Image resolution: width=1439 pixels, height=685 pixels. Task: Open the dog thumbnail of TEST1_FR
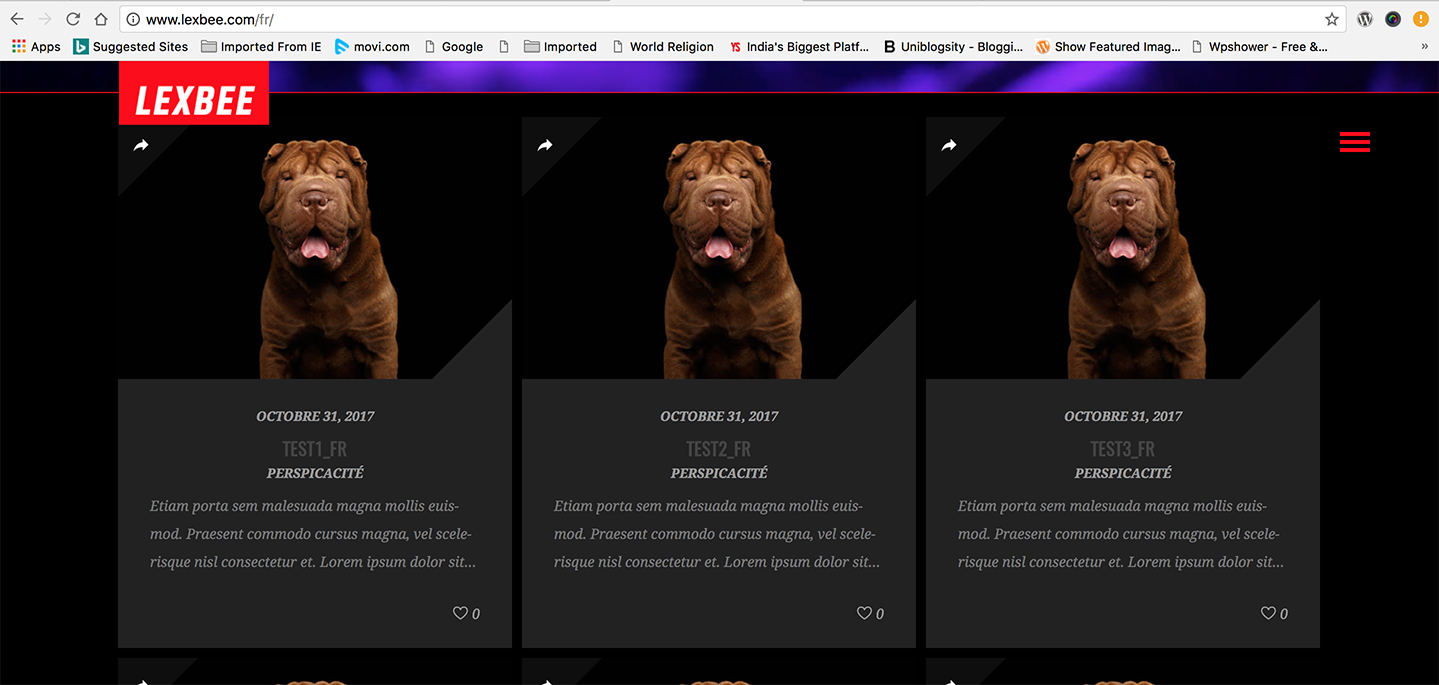tap(315, 248)
